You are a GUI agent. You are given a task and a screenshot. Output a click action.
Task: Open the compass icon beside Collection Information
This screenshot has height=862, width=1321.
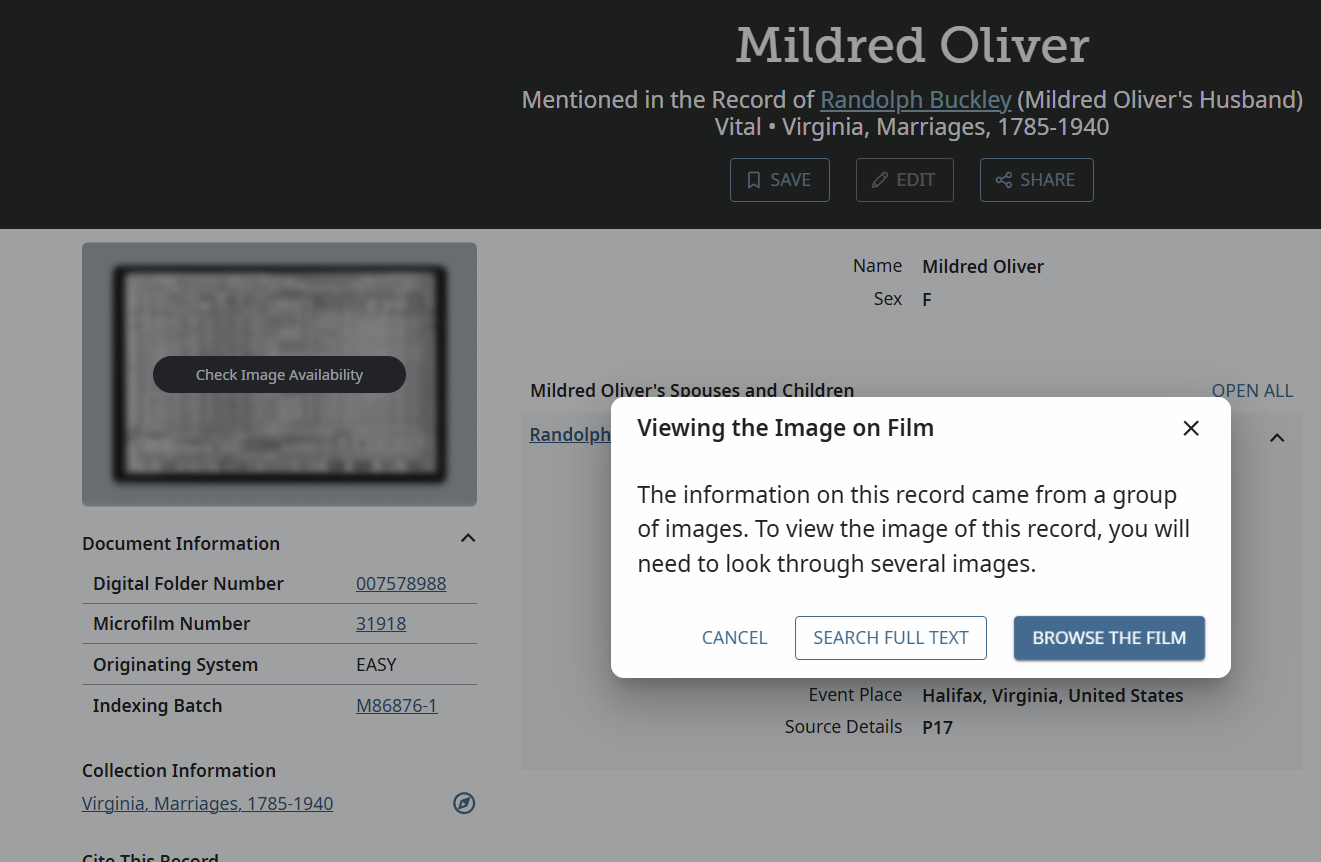coord(464,803)
